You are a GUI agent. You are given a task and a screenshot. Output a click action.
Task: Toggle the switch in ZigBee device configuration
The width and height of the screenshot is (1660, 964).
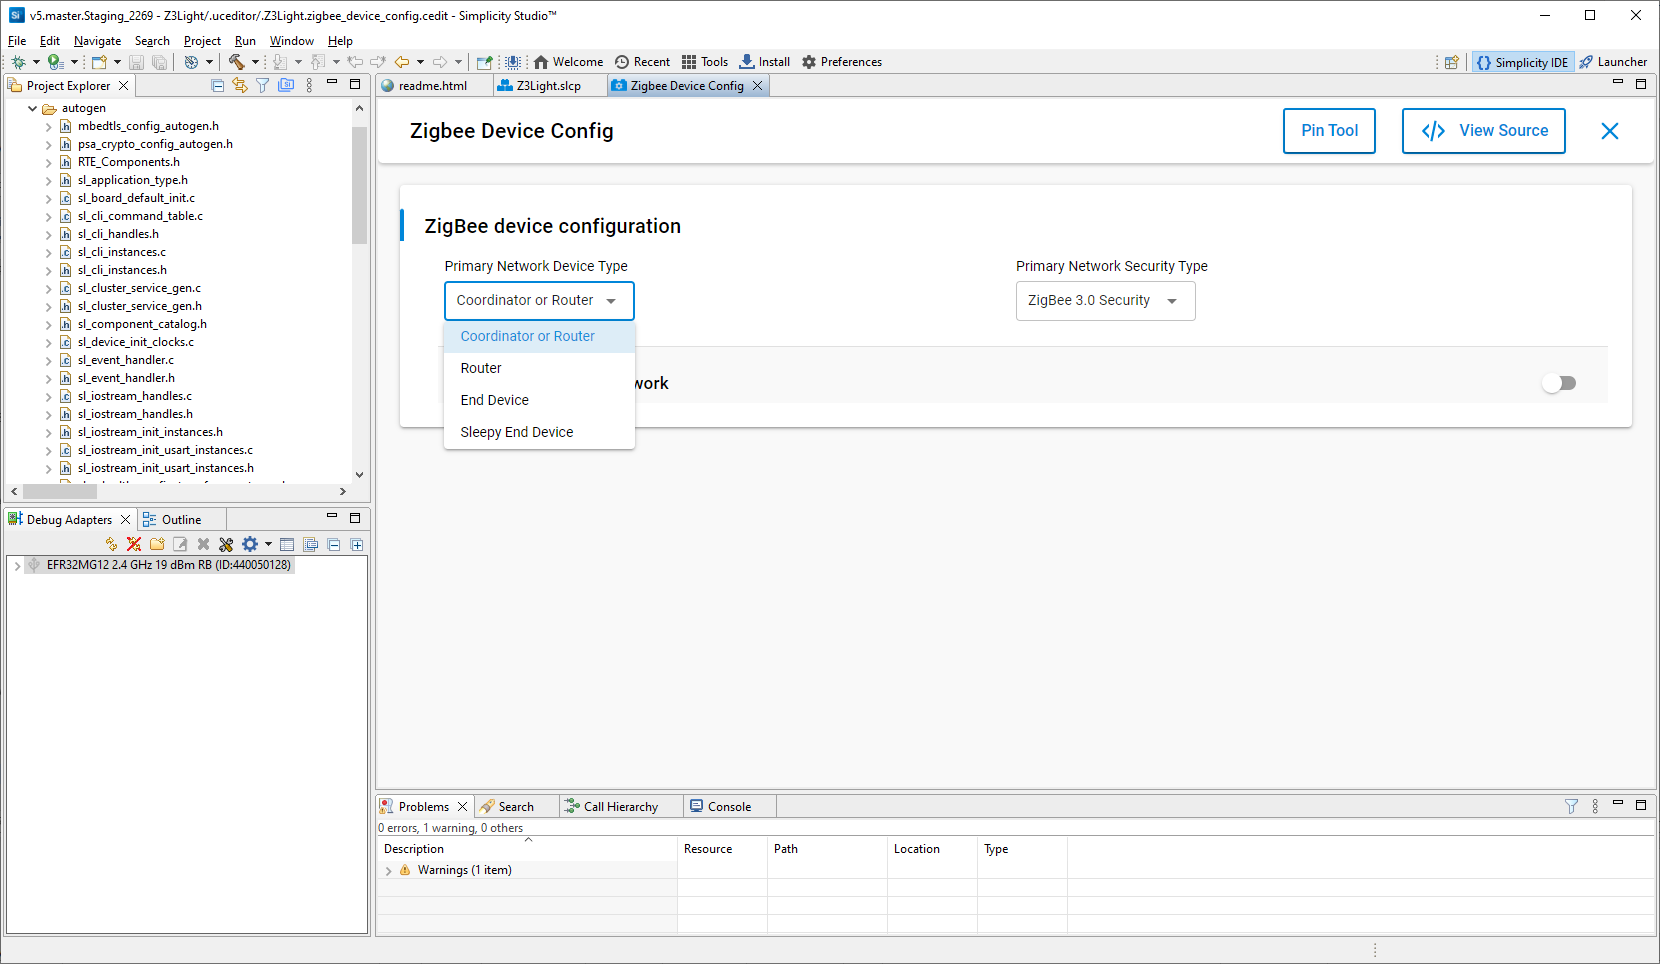[x=1559, y=383]
